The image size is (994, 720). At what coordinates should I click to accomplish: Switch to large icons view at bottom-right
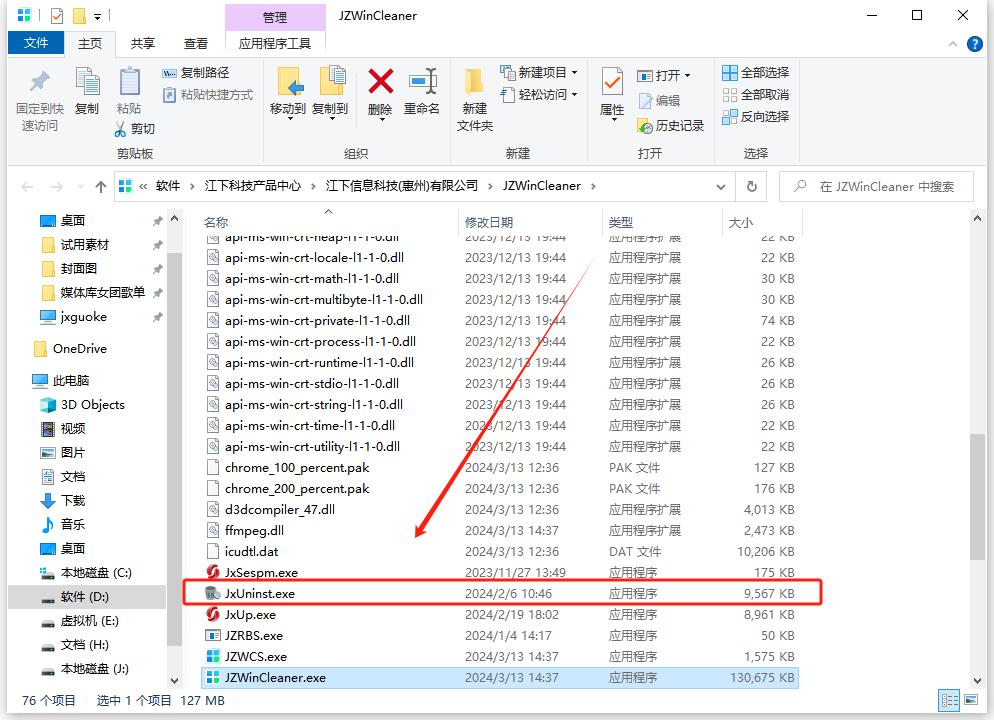click(x=972, y=701)
